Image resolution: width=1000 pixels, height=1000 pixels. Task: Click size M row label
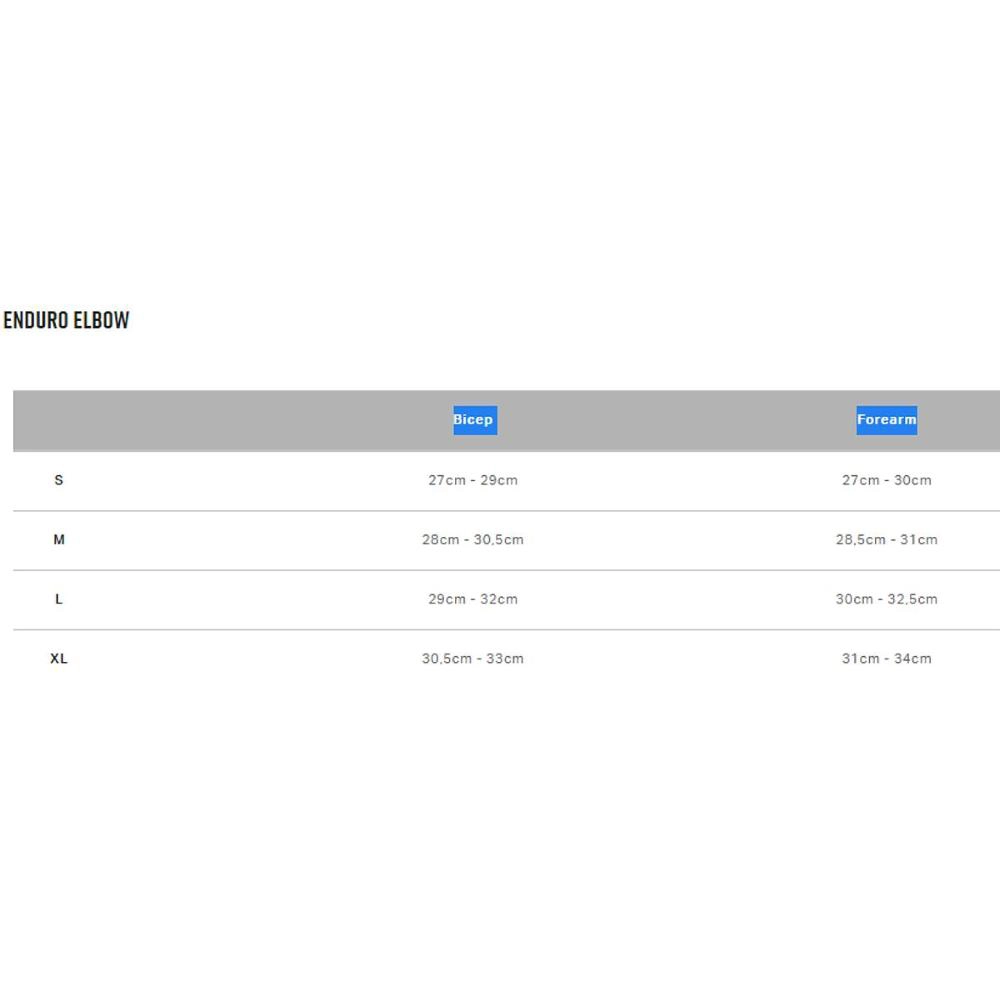click(59, 540)
